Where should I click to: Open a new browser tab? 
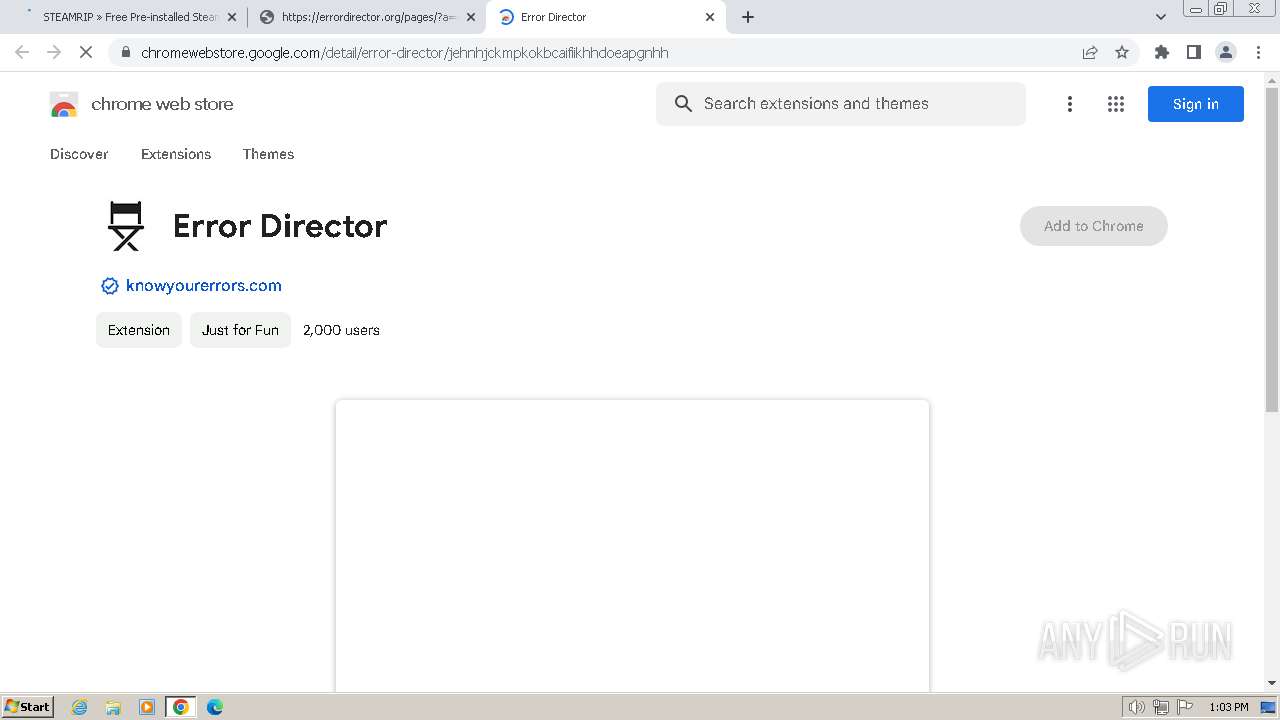tap(748, 17)
